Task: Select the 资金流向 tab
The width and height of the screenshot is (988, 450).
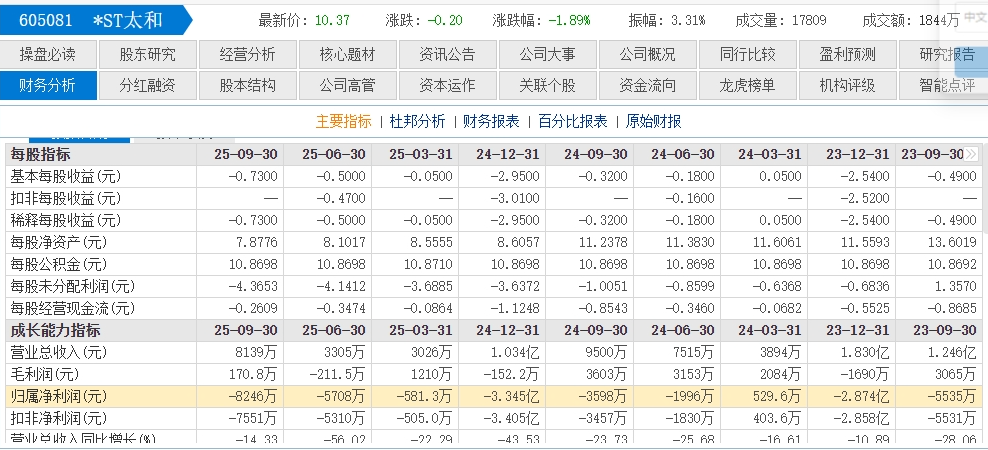Action: [x=647, y=86]
